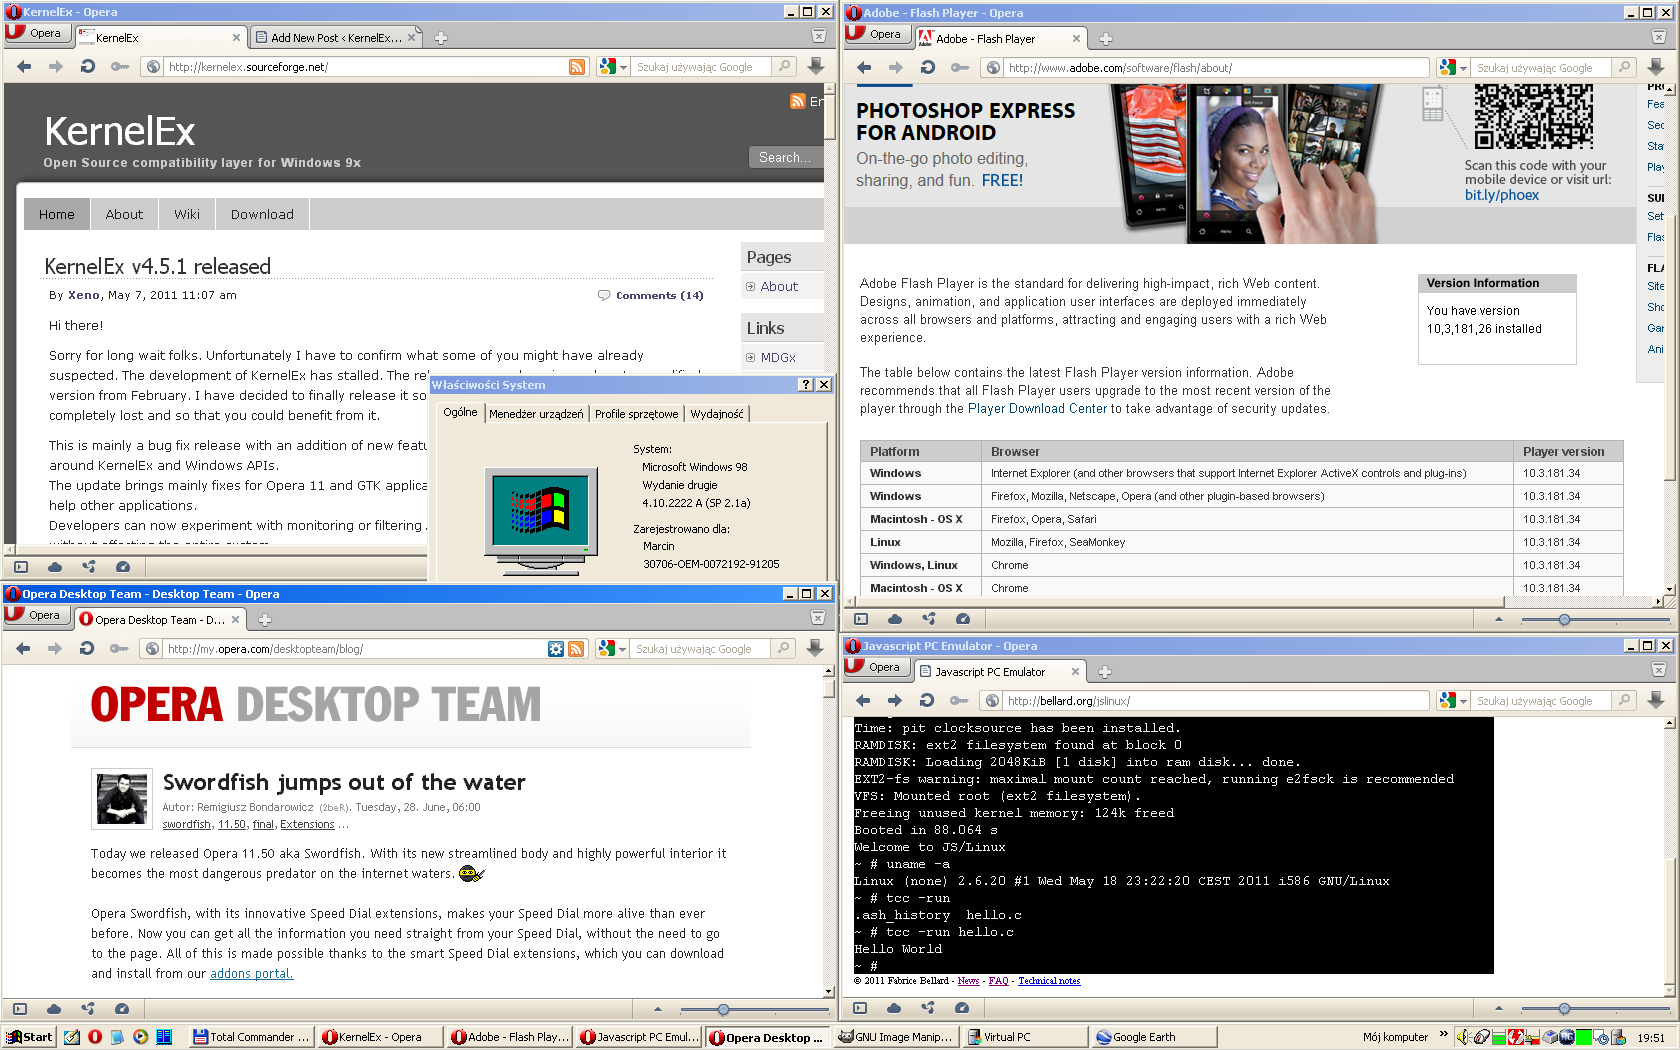Reload the page in the KernelEx window
Screen dimensions: 1680x1050
(x=88, y=67)
